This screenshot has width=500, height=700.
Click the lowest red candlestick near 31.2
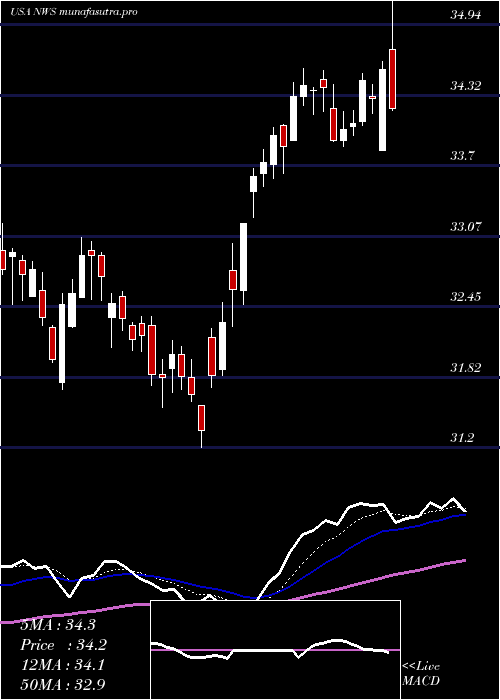click(x=202, y=418)
